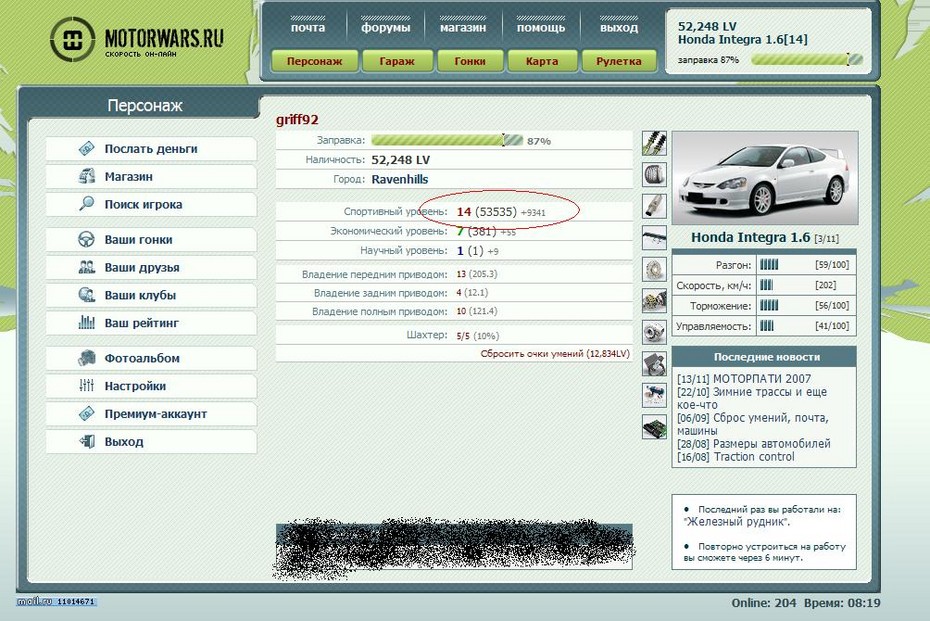Screen dimensions: 930x621
Task: Click the Владение задним приводом value 4 (12.1)
Action: pyautogui.click(x=472, y=292)
